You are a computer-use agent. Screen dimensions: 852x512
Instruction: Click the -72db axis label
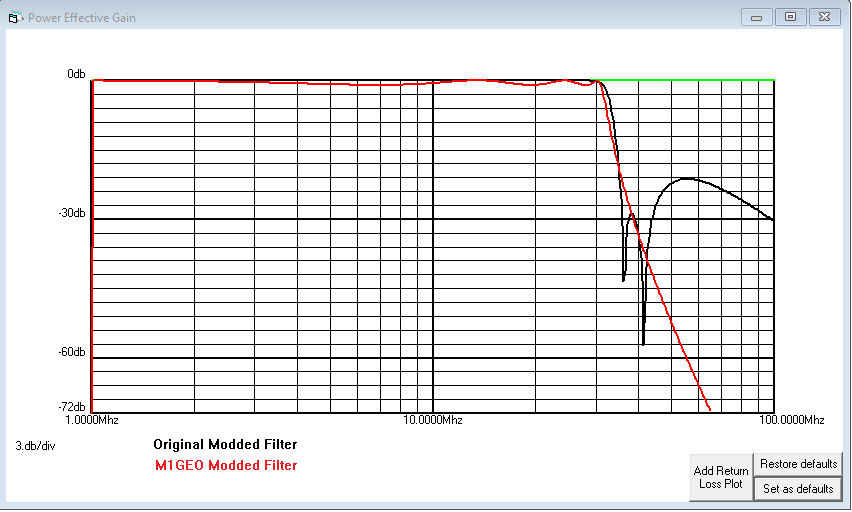pos(72,407)
